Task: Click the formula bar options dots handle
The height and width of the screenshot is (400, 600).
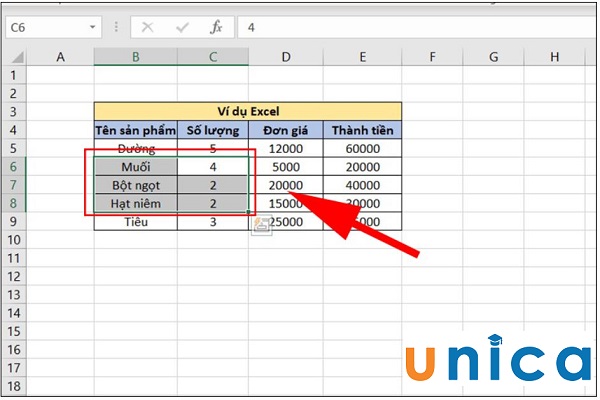Action: [x=116, y=27]
